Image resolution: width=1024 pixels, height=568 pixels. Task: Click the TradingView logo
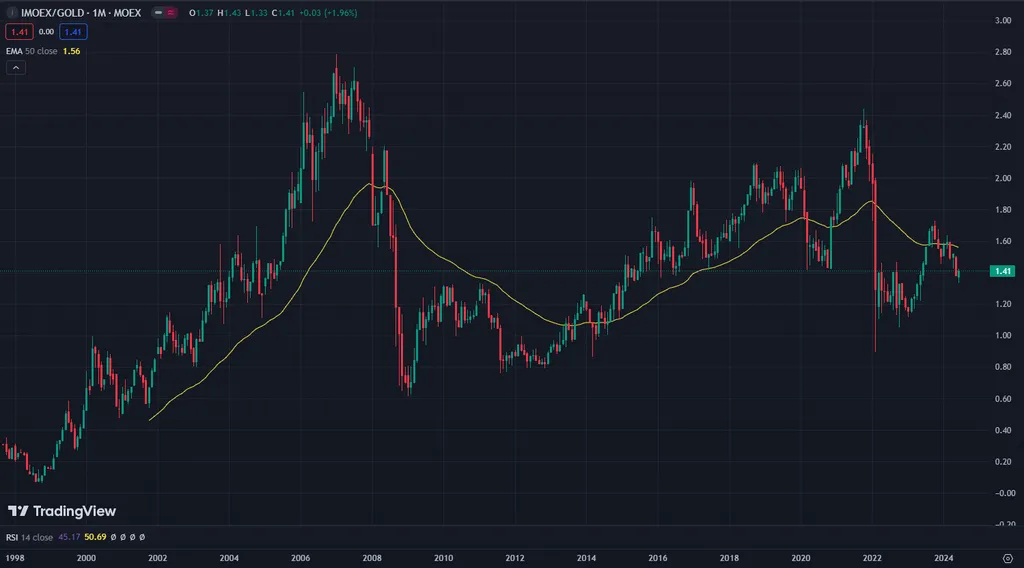62,511
